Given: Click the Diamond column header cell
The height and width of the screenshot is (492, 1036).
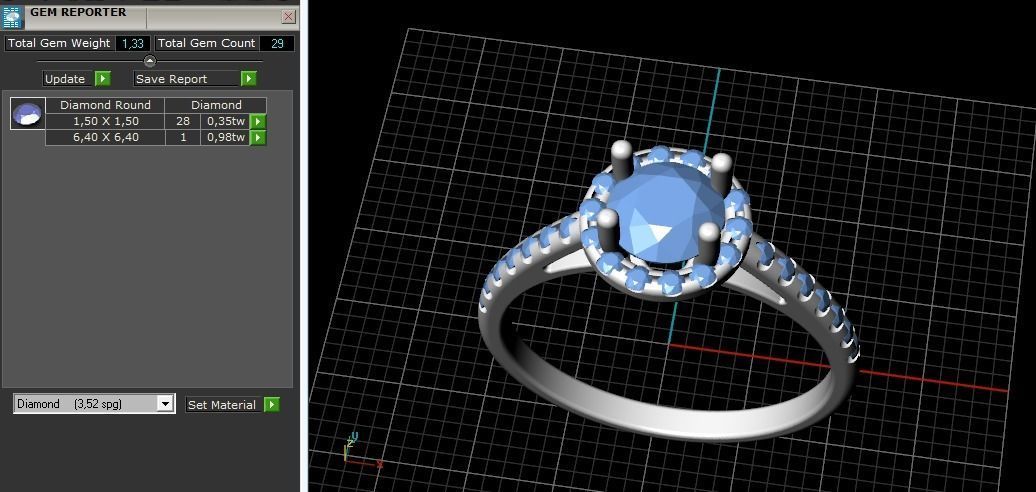Looking at the screenshot, I should tap(215, 105).
